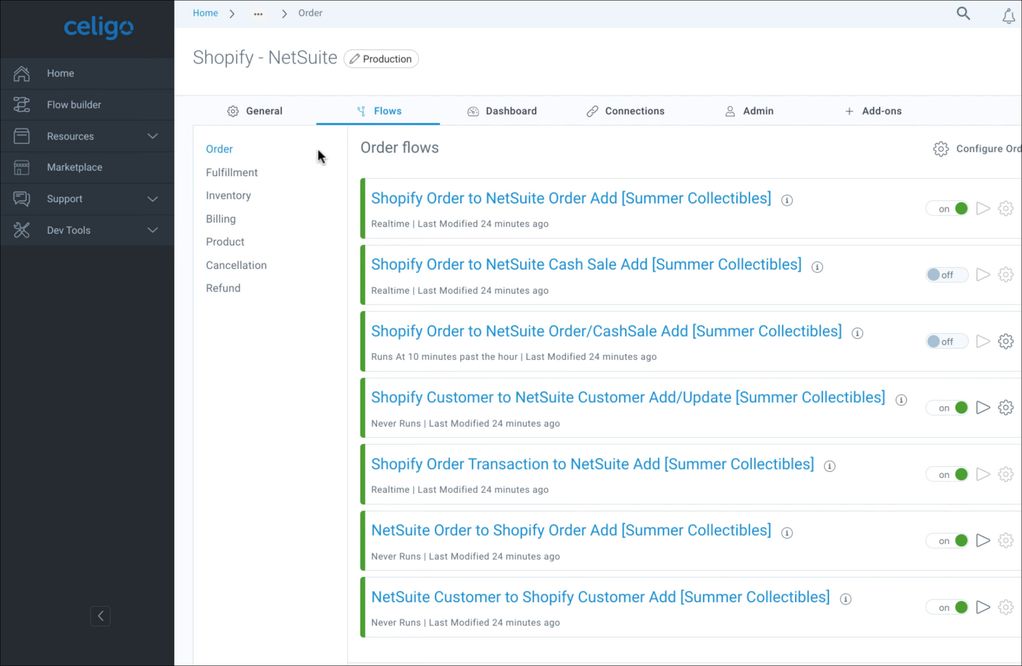The image size is (1022, 666).
Task: Collapse the sidebar with the arrow button
Action: [x=100, y=616]
